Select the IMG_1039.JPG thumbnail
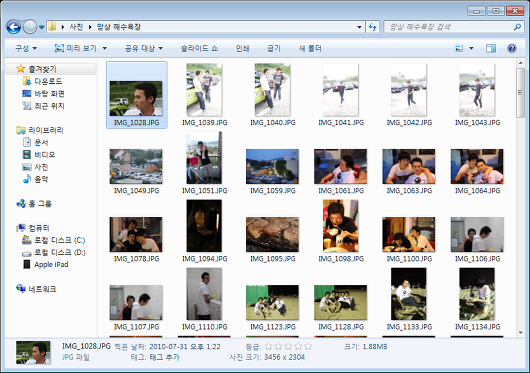Screen dimensions: 530x373 (x=204, y=90)
